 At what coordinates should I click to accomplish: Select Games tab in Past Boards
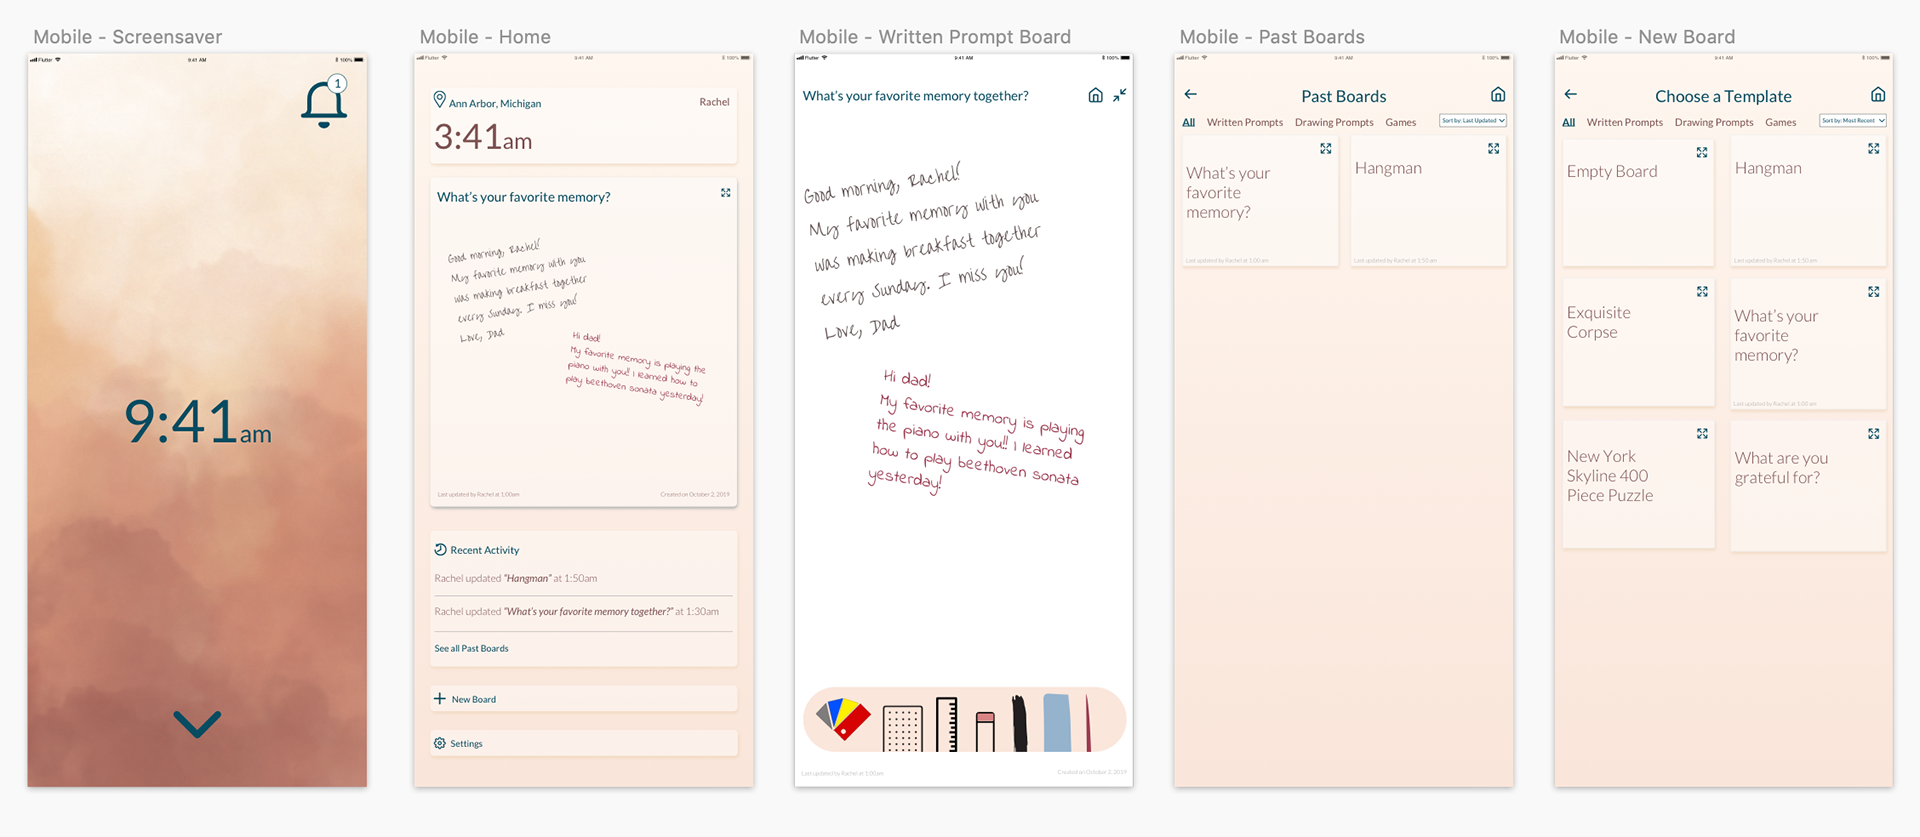(x=1401, y=122)
